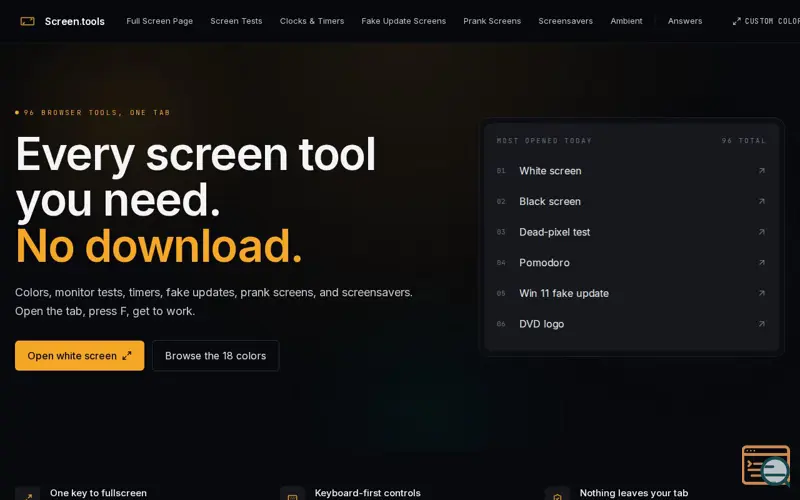800x500 pixels.
Task: Go to Screensavers nav item
Action: (565, 21)
